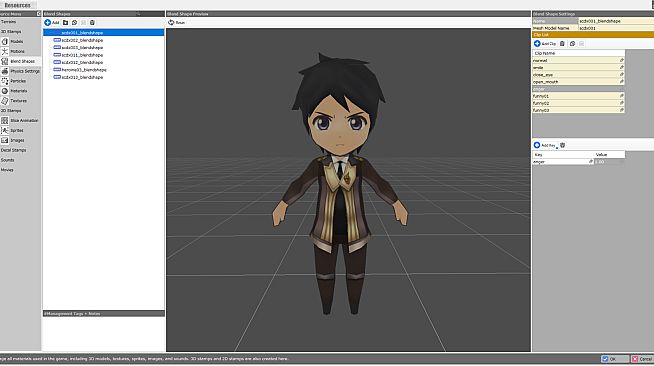This screenshot has width=654, height=366.
Task: Select scdx012_blendshape in the list
Action: [82, 63]
